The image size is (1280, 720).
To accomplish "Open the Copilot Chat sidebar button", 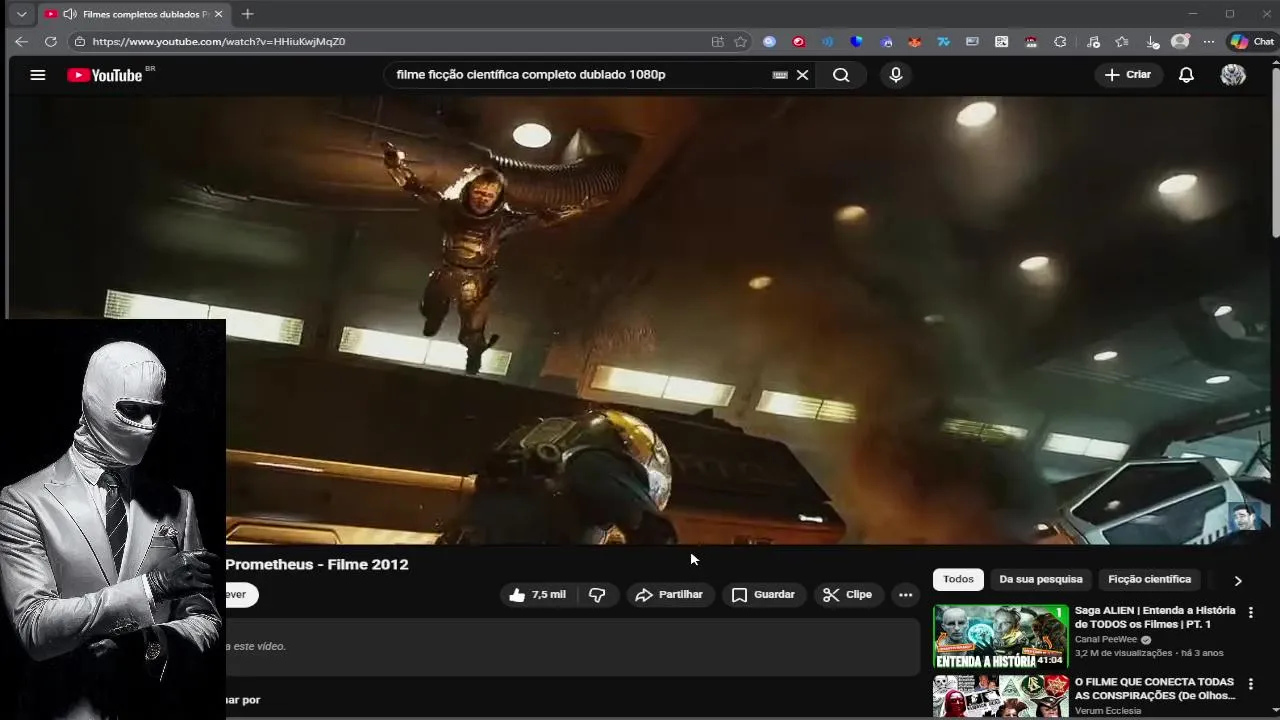I will [x=1252, y=41].
